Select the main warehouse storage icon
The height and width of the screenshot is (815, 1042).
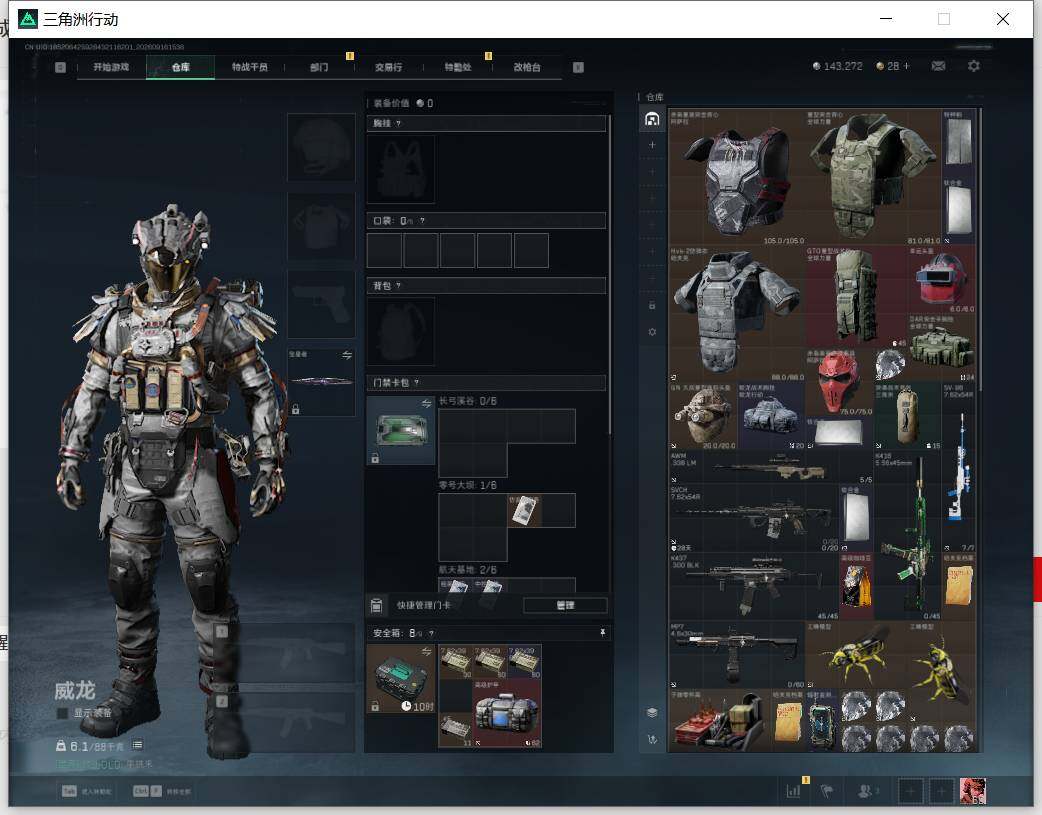652,119
